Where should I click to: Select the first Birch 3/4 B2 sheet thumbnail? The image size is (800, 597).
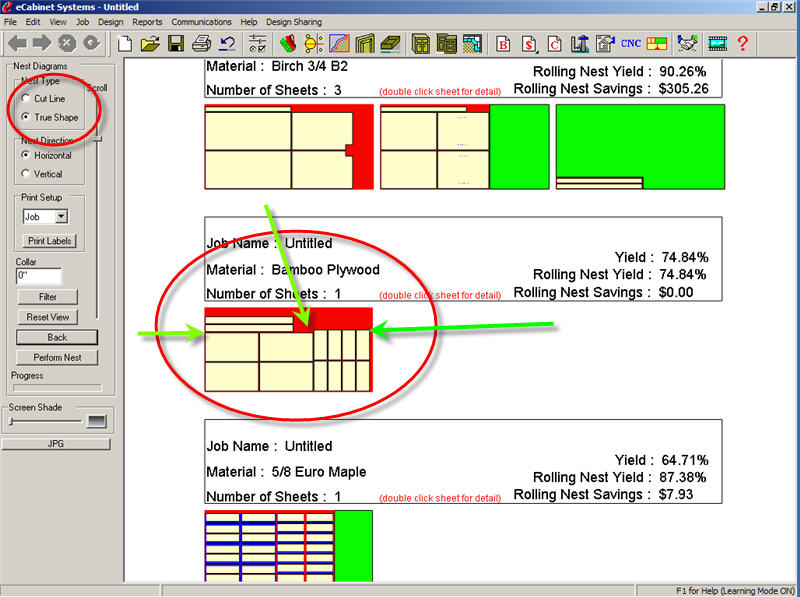point(289,147)
